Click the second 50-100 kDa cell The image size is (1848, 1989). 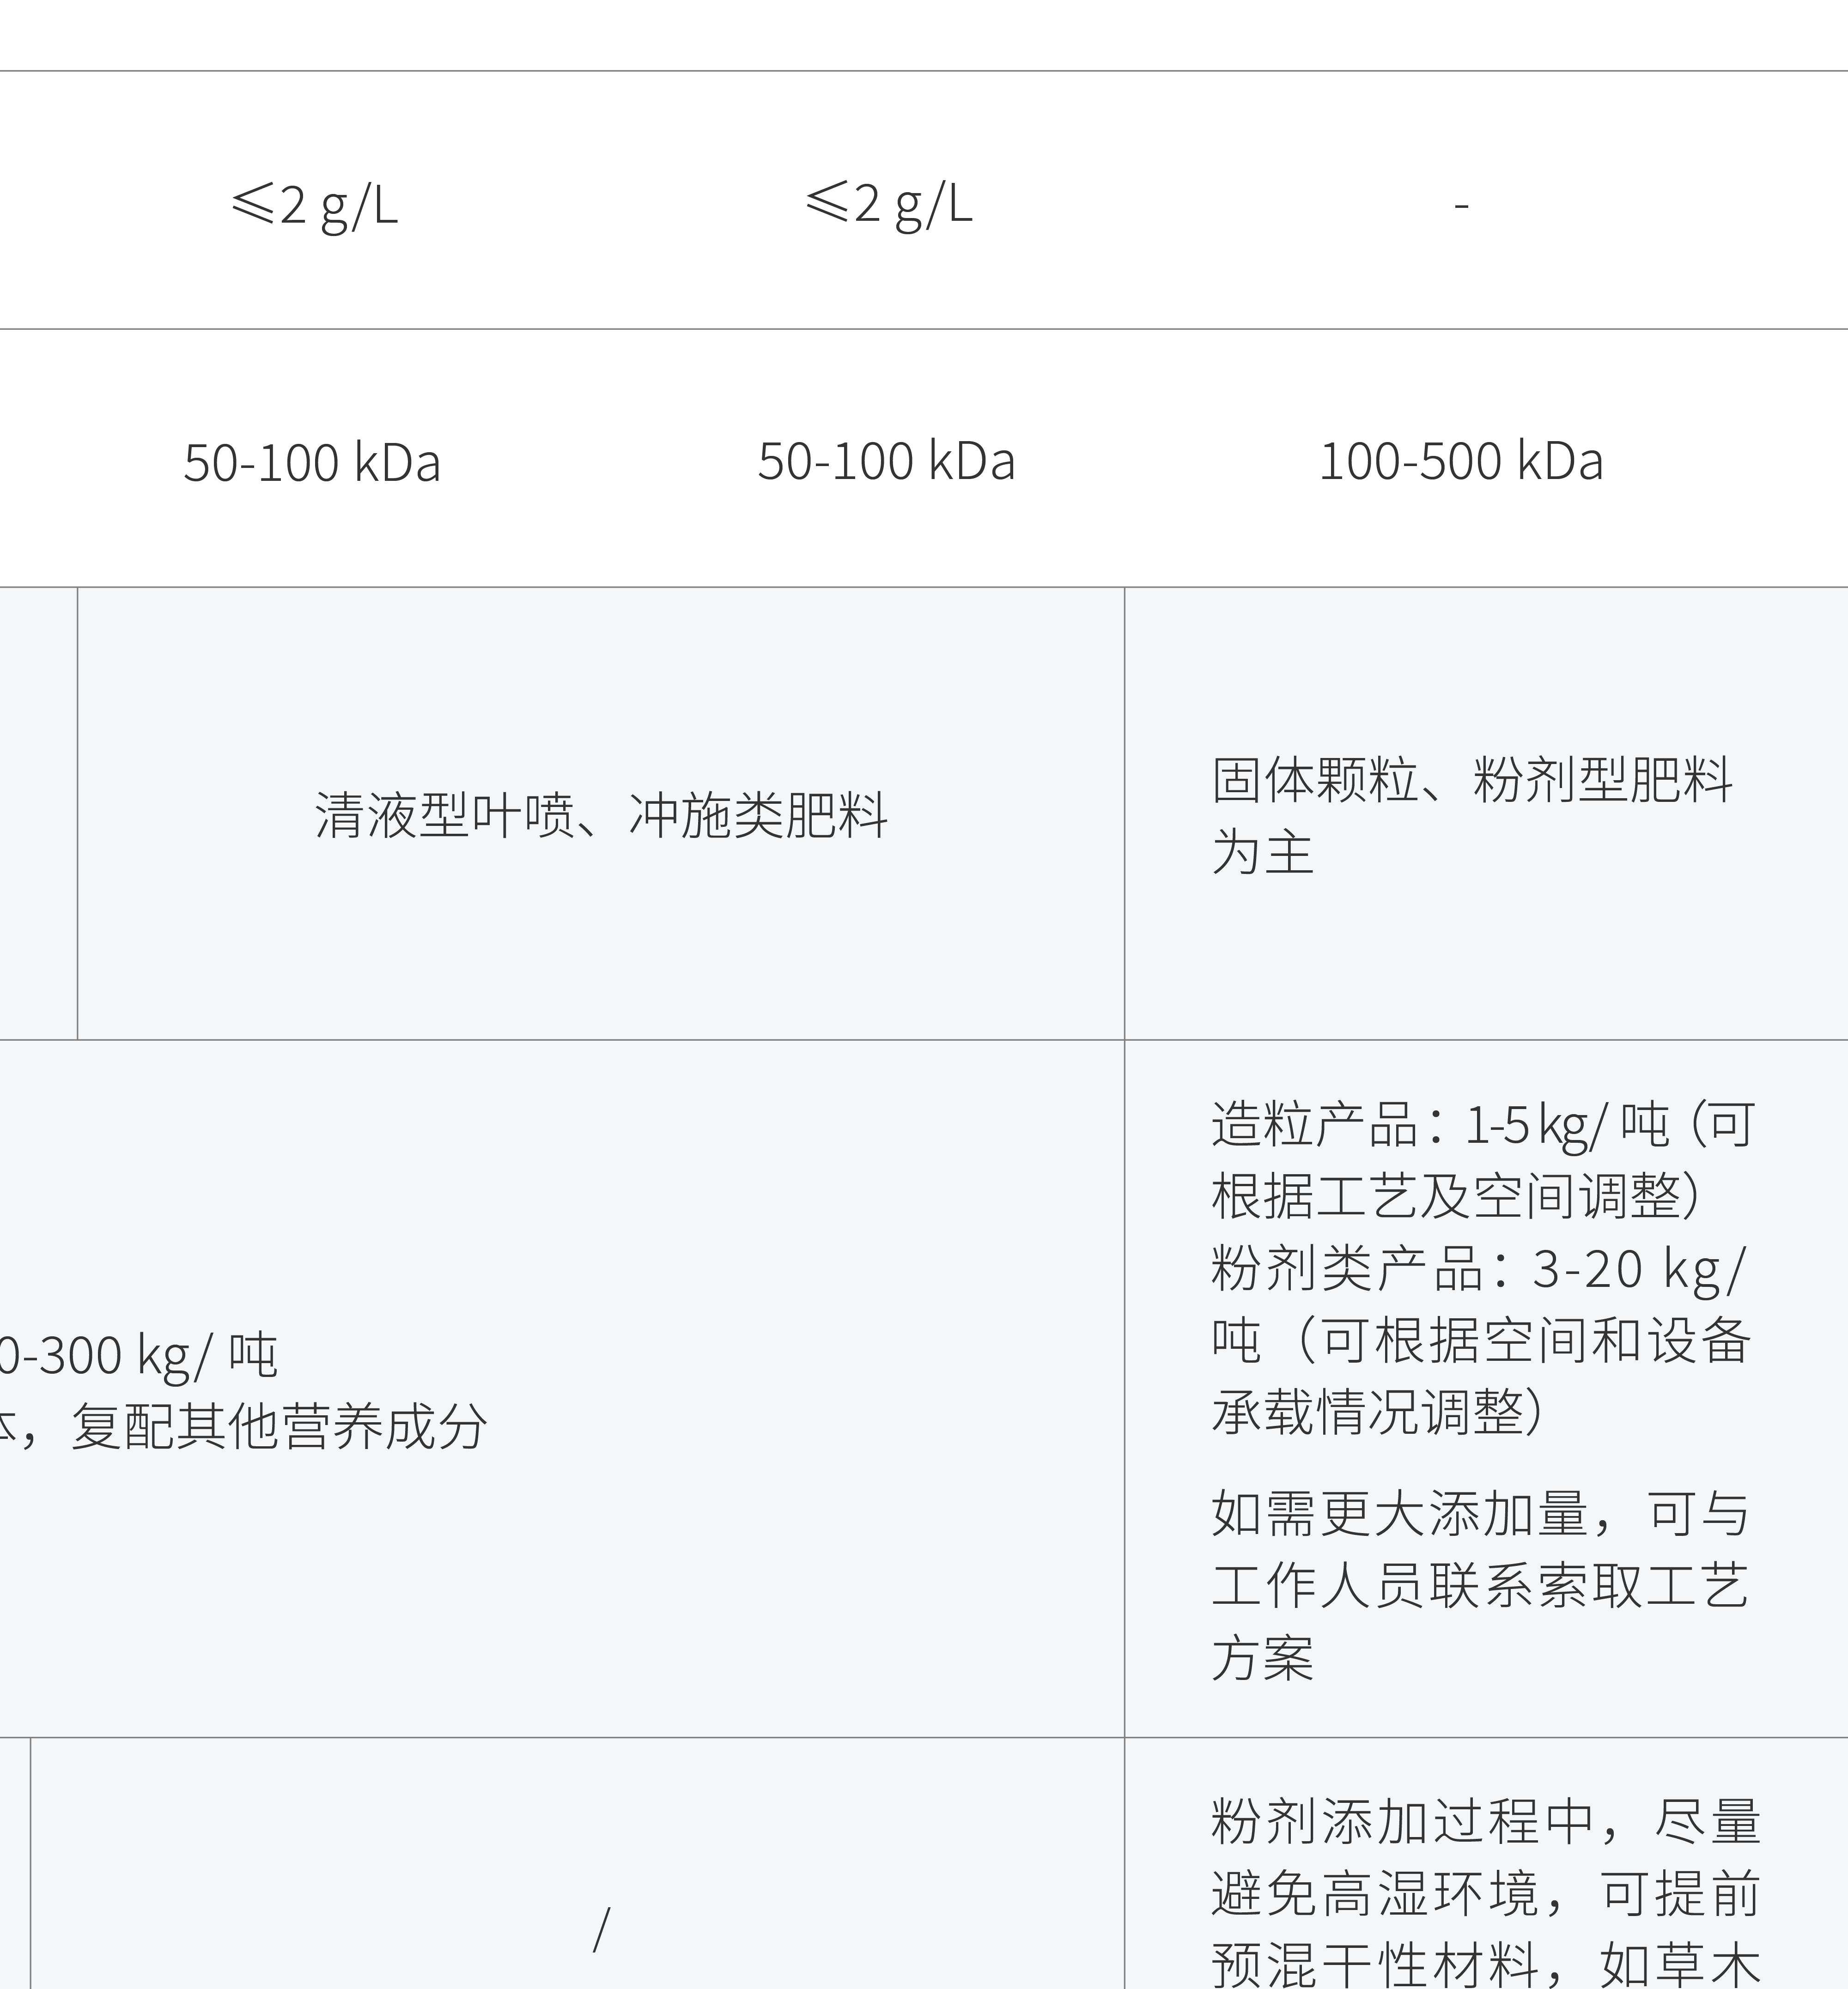[886, 460]
